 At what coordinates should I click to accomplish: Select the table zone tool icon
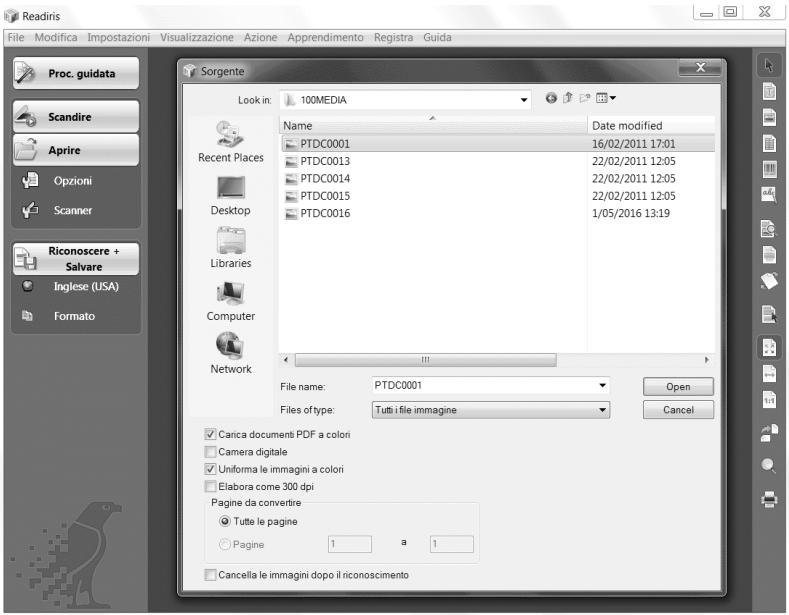pos(769,143)
